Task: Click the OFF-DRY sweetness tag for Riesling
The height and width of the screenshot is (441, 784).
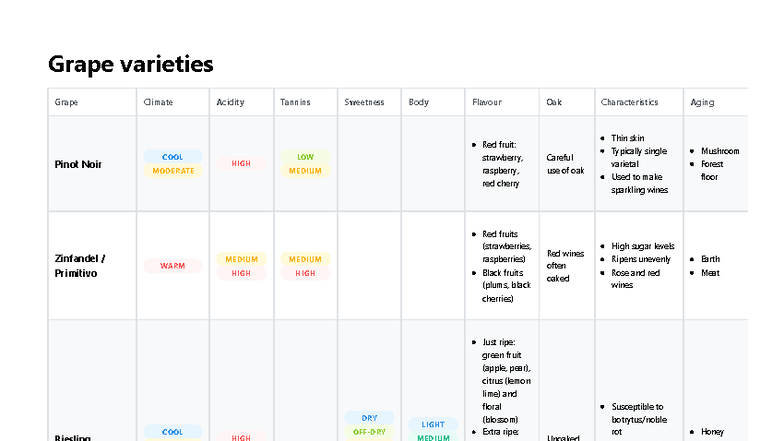Action: (x=369, y=432)
